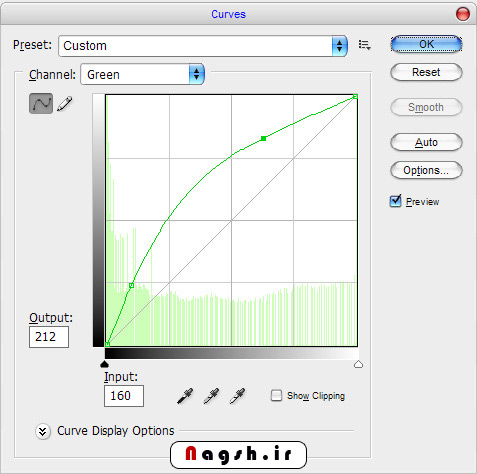Image resolution: width=477 pixels, height=474 pixels.
Task: Pick the black point eyedropper
Action: coord(185,396)
